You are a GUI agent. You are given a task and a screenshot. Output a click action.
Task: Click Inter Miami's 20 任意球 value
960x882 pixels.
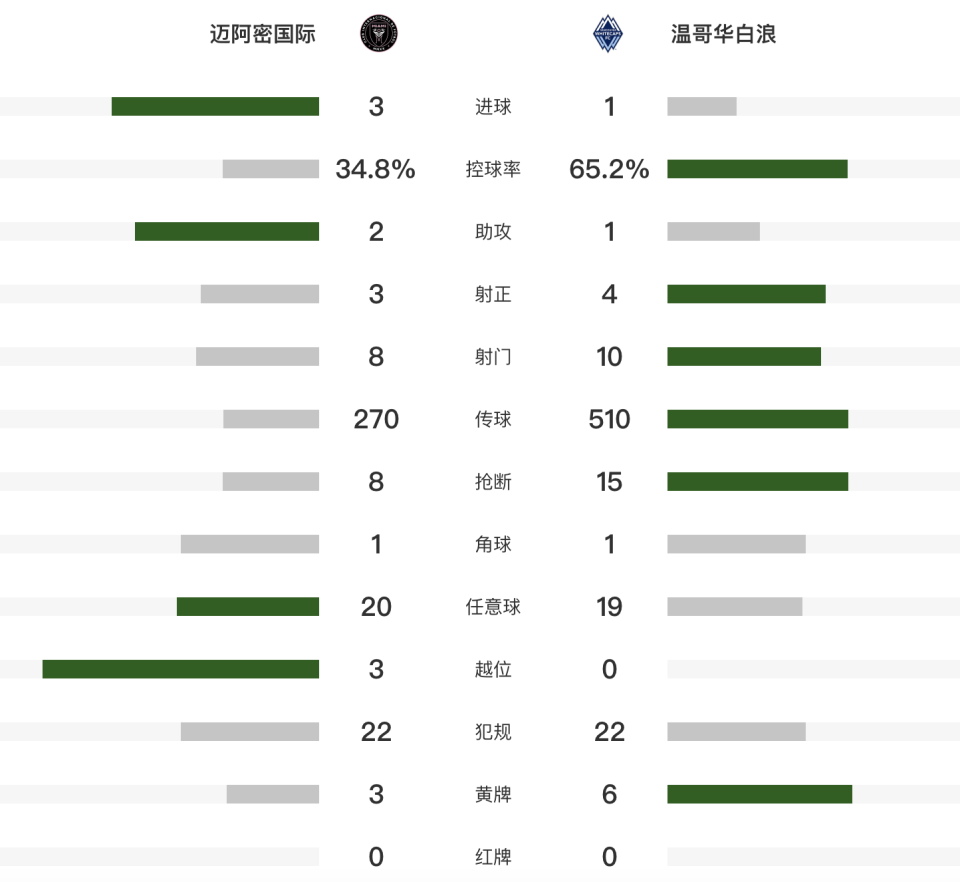point(376,607)
